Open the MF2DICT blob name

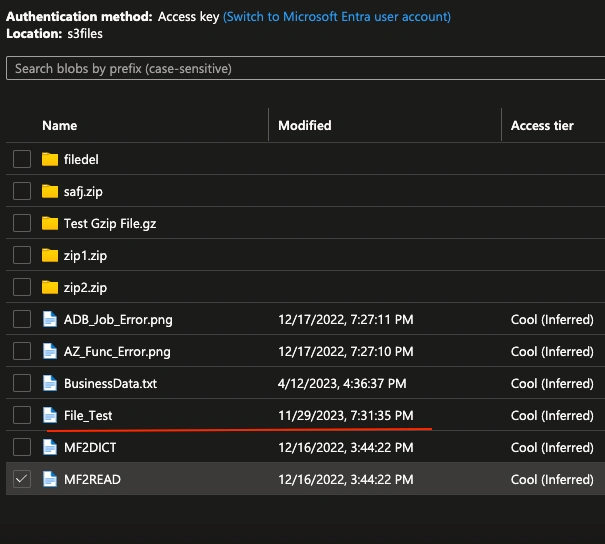point(90,448)
